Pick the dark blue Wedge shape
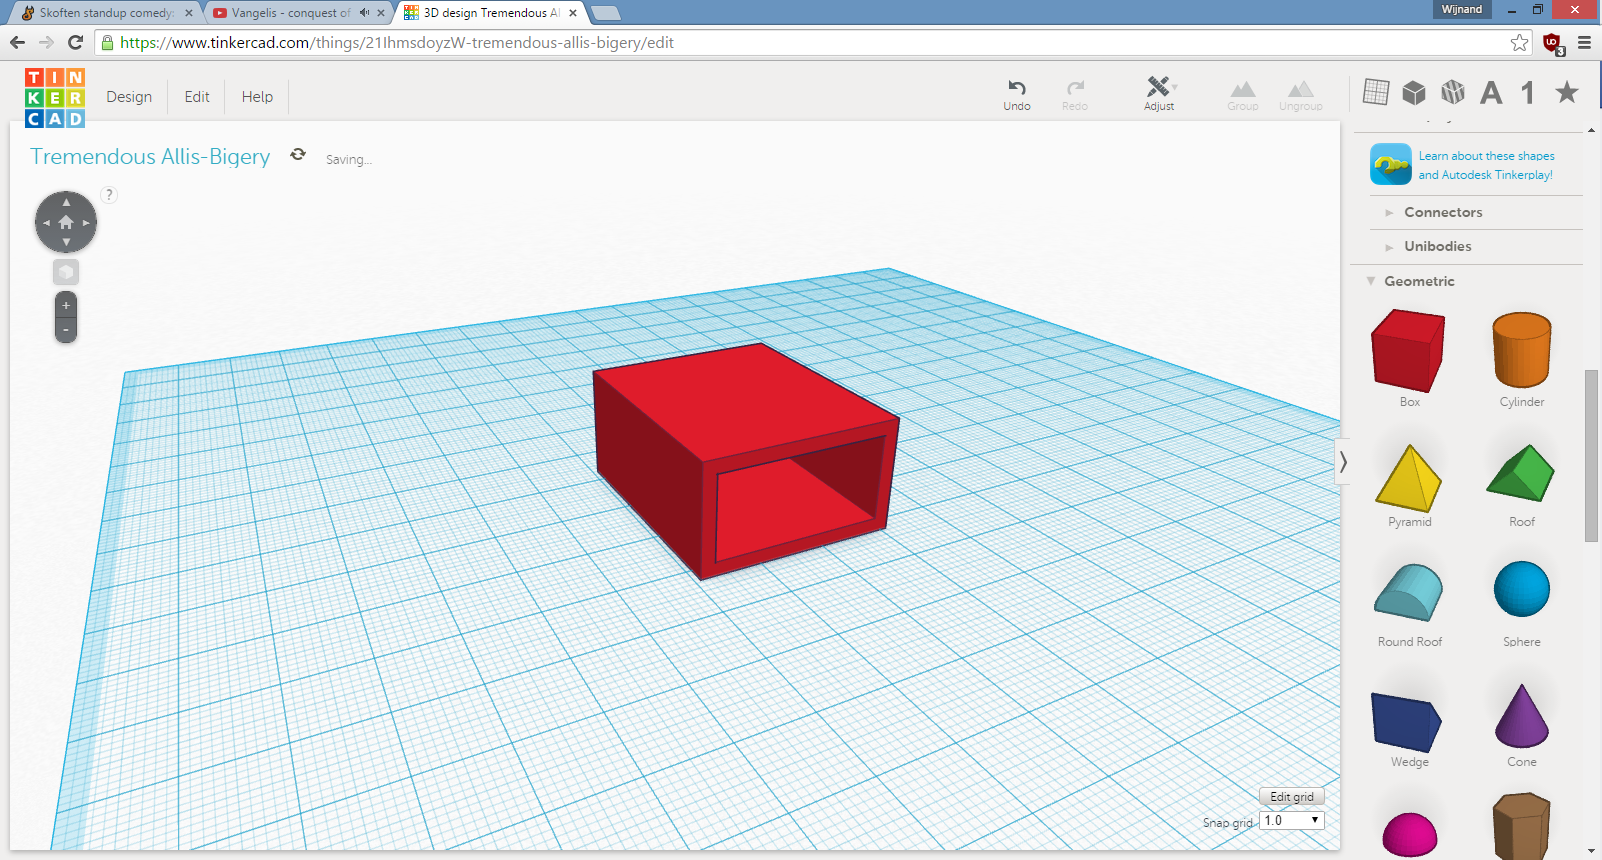 point(1406,721)
